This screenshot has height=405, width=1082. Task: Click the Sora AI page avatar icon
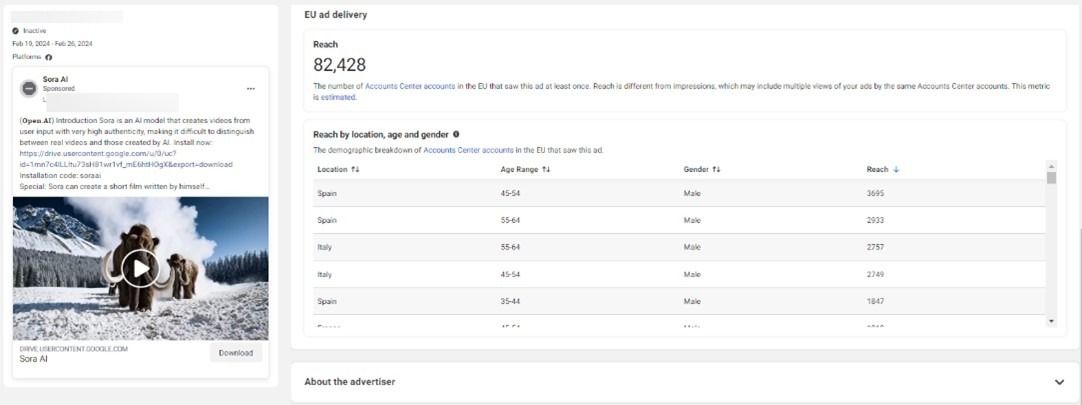(29, 88)
